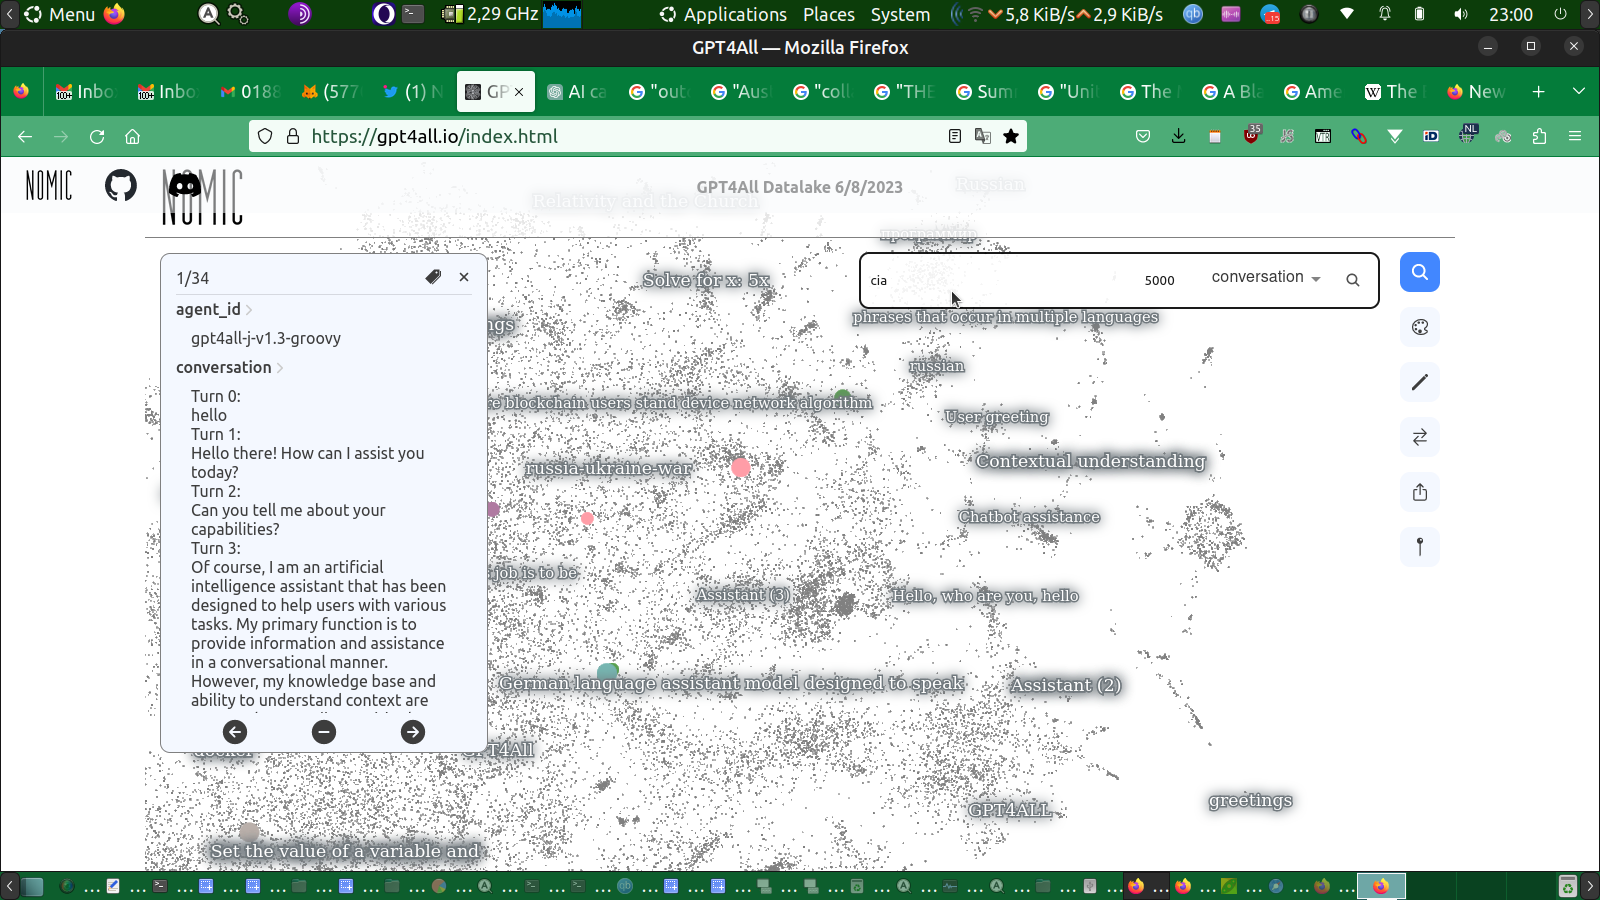
Task: Save page to Pocket
Action: (x=1143, y=136)
